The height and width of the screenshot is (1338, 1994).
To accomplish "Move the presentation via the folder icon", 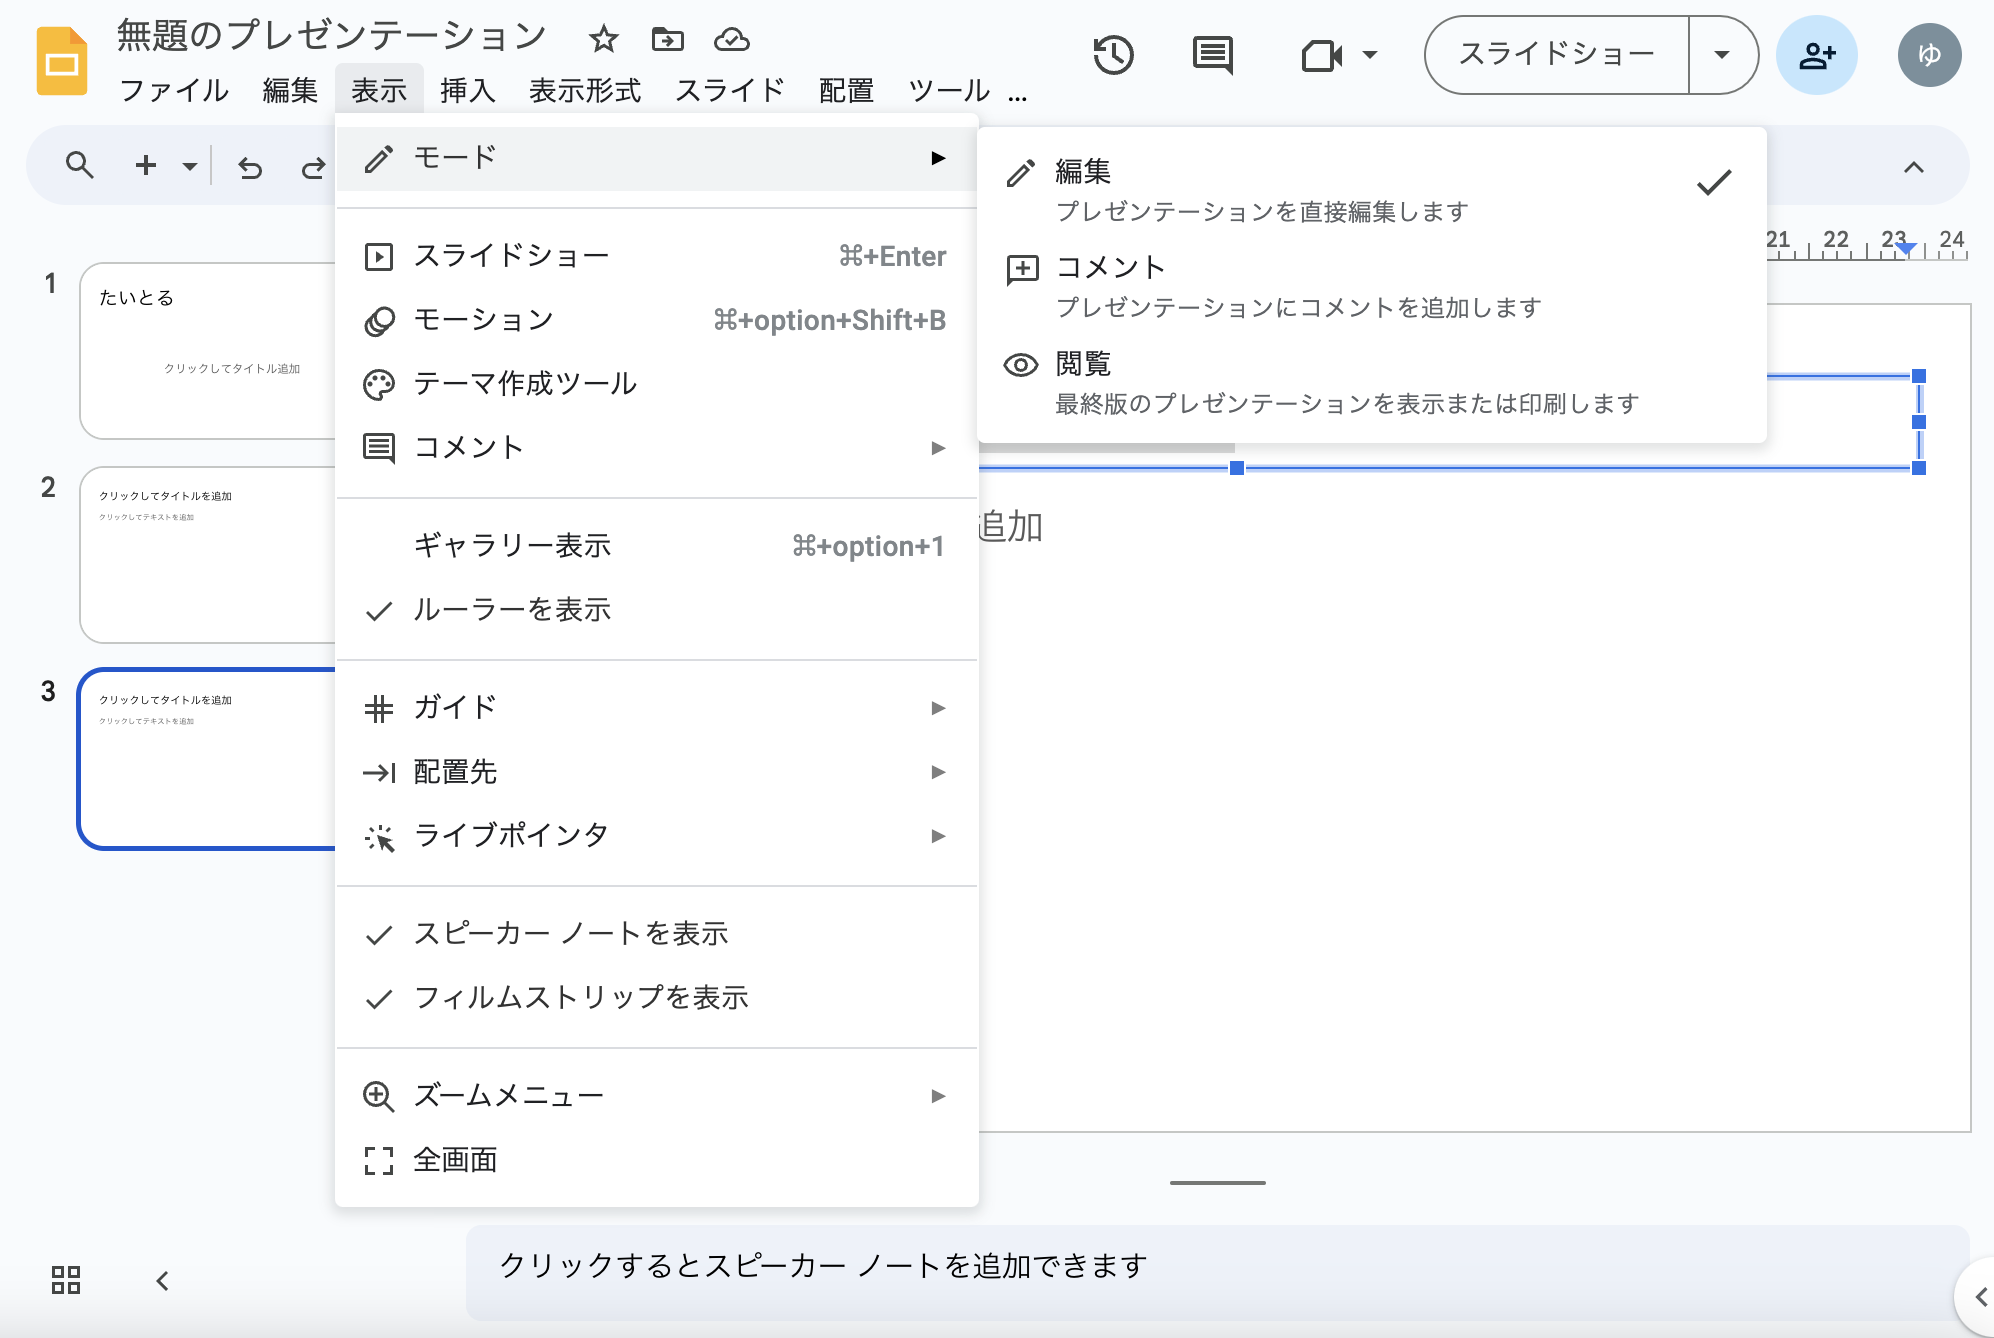I will (668, 40).
